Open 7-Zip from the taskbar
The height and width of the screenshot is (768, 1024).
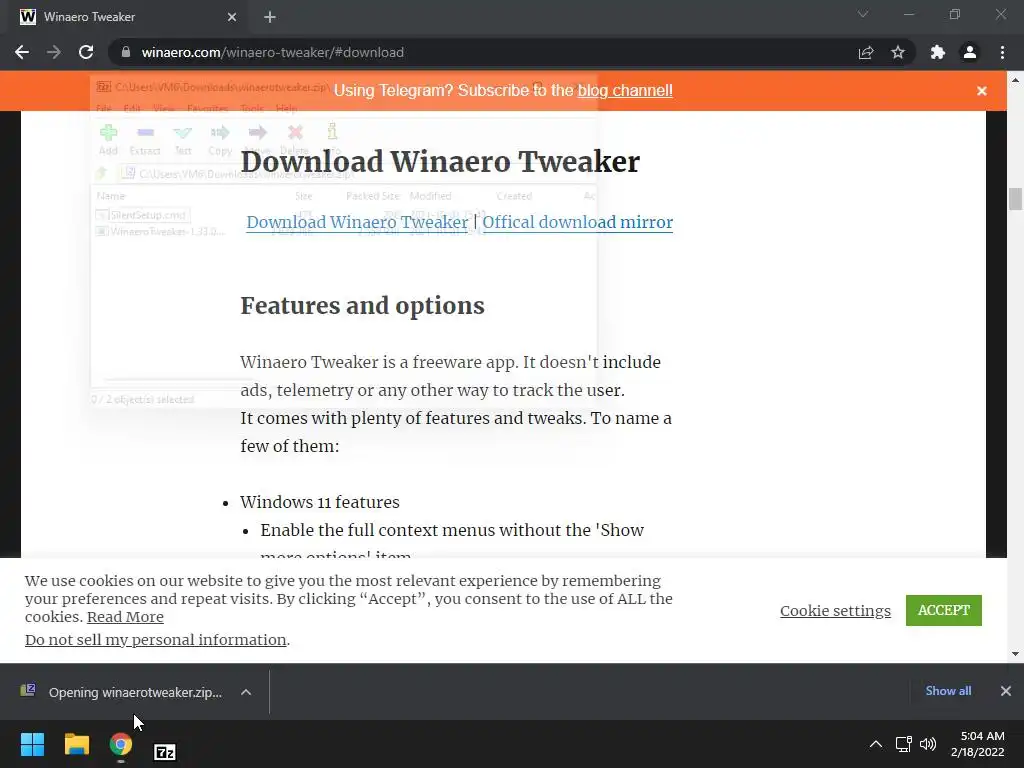[x=165, y=752]
